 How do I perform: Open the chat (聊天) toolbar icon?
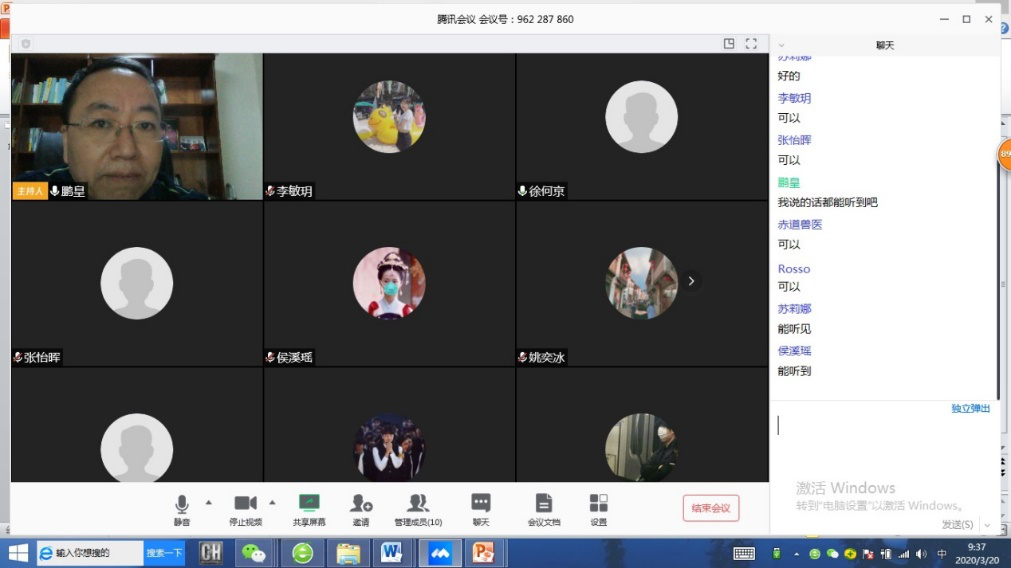click(x=481, y=507)
